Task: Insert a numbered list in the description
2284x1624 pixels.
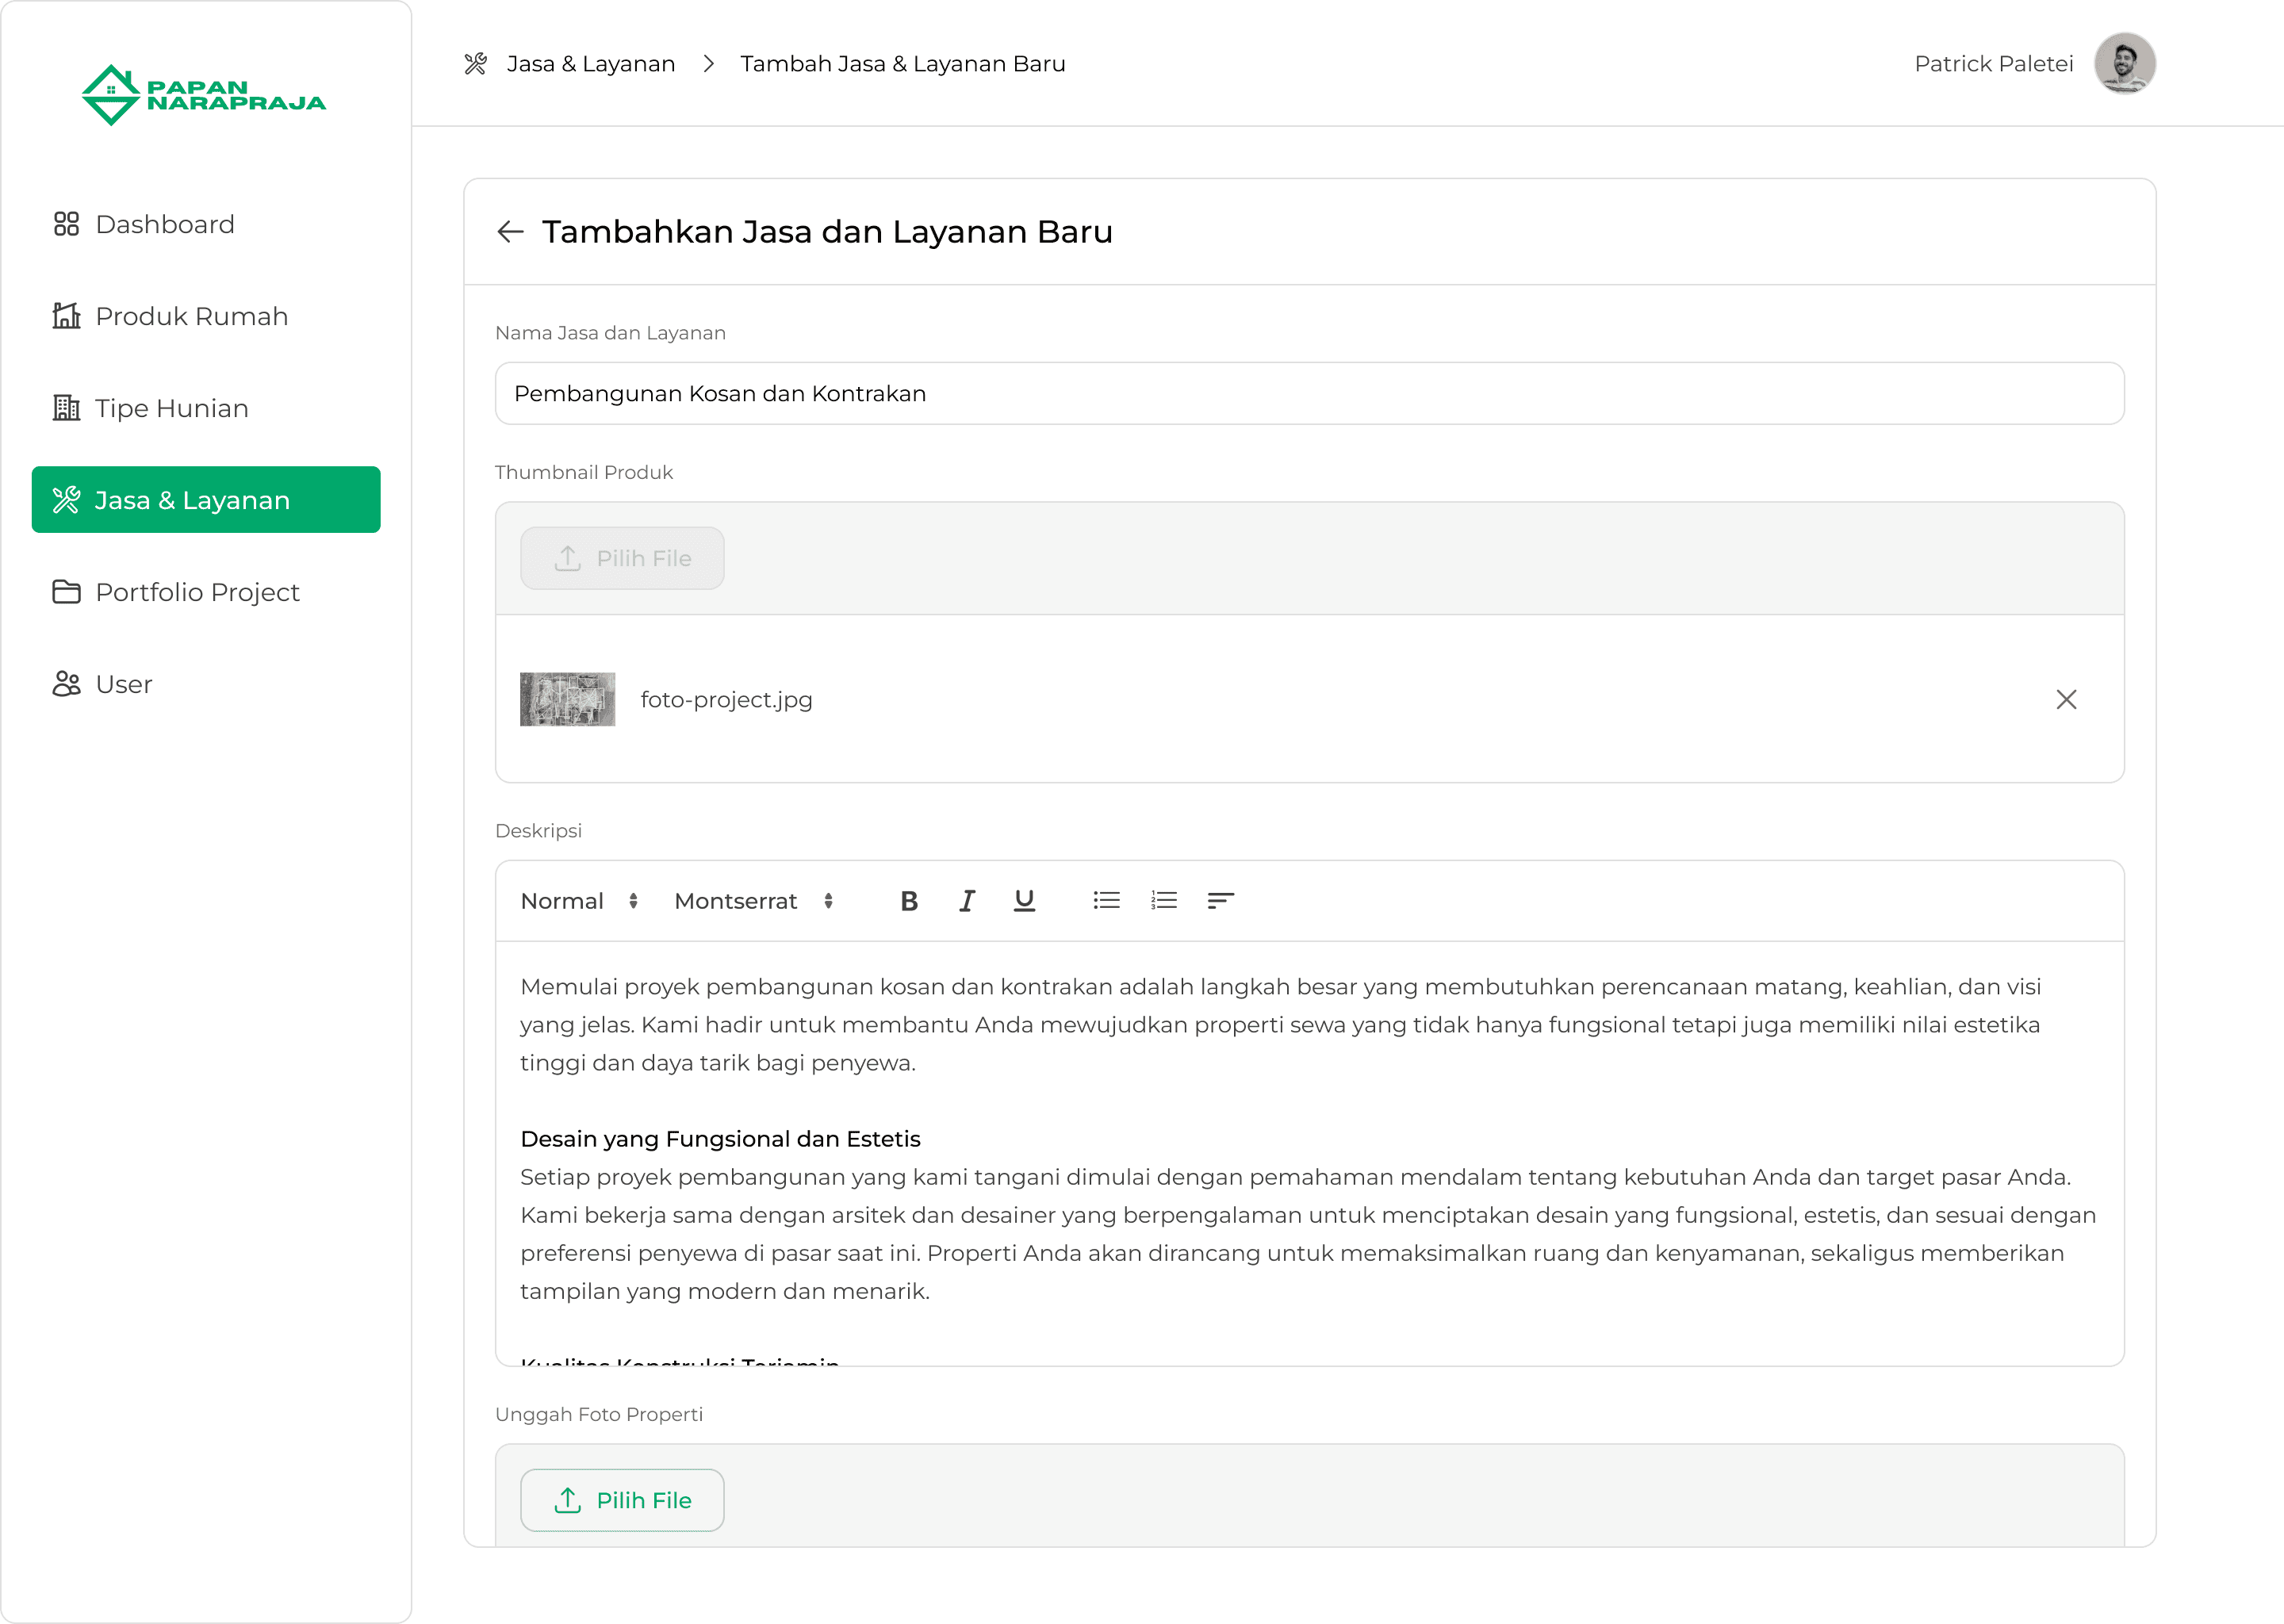Action: (1163, 901)
